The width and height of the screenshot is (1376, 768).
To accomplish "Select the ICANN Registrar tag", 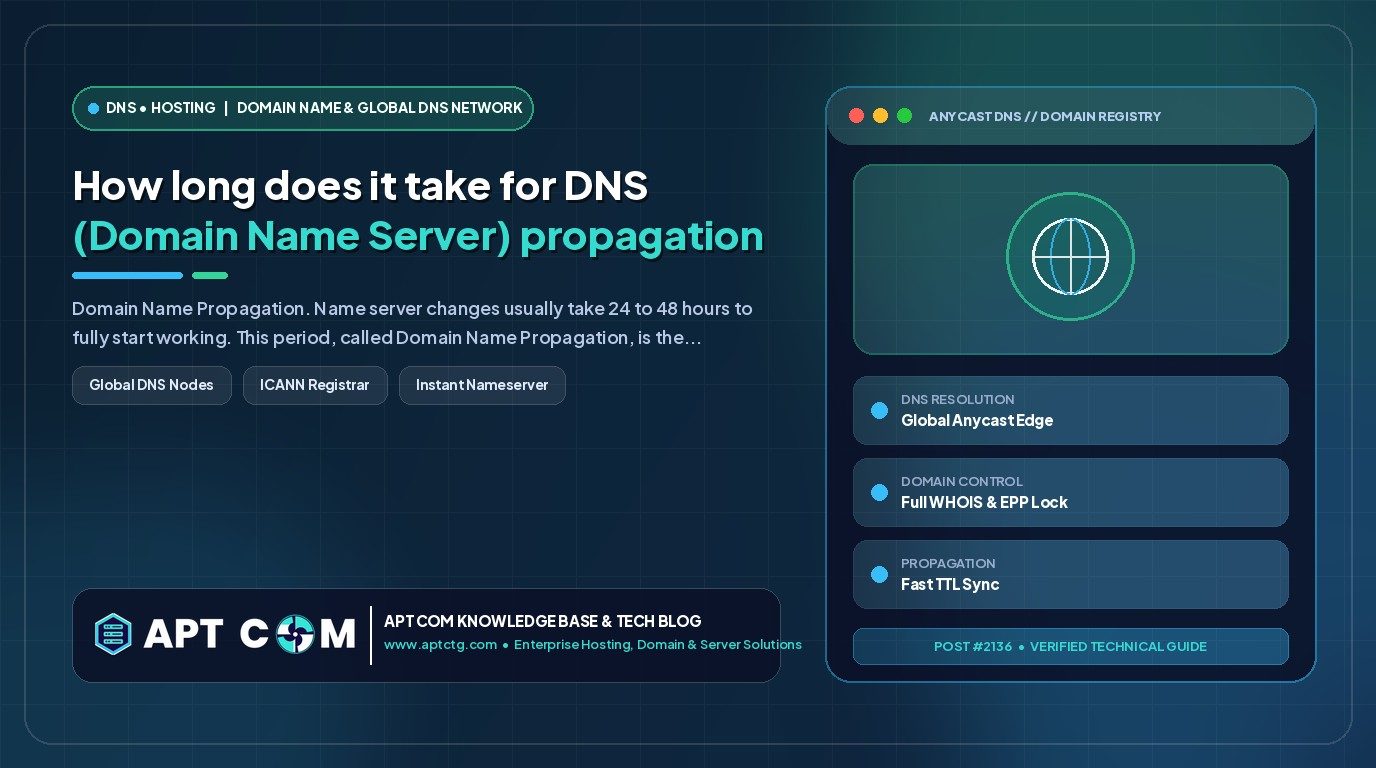I will 315,385.
